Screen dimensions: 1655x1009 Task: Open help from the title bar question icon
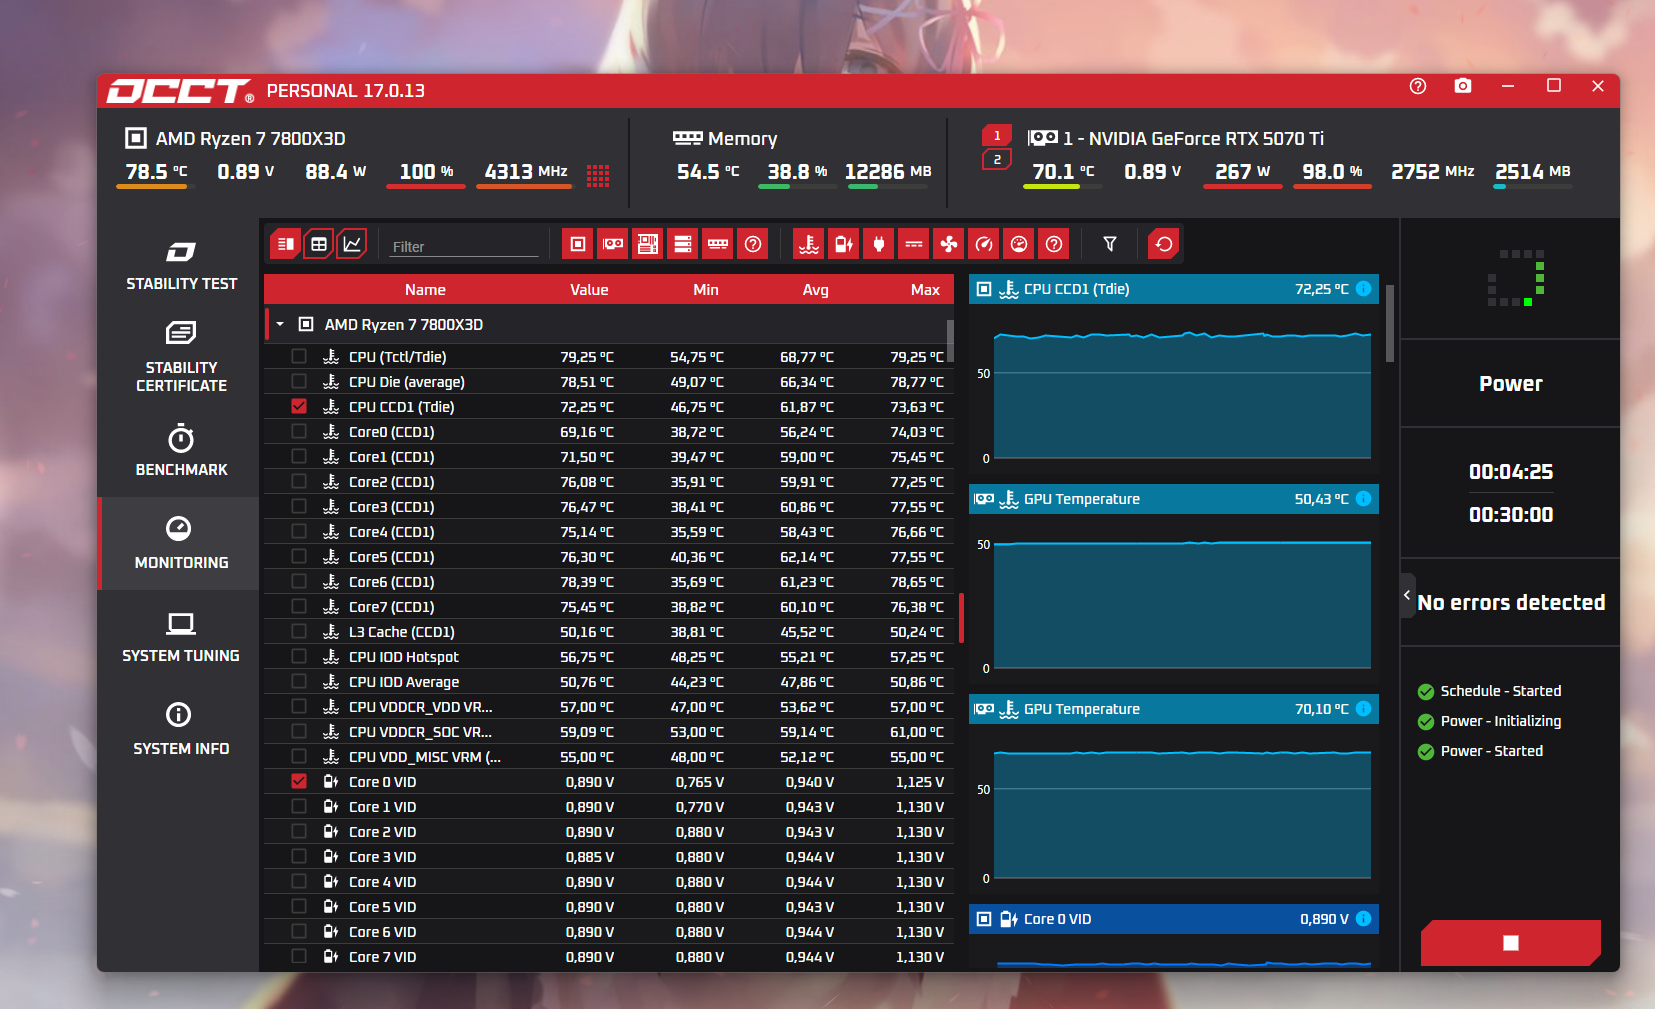[x=1418, y=86]
